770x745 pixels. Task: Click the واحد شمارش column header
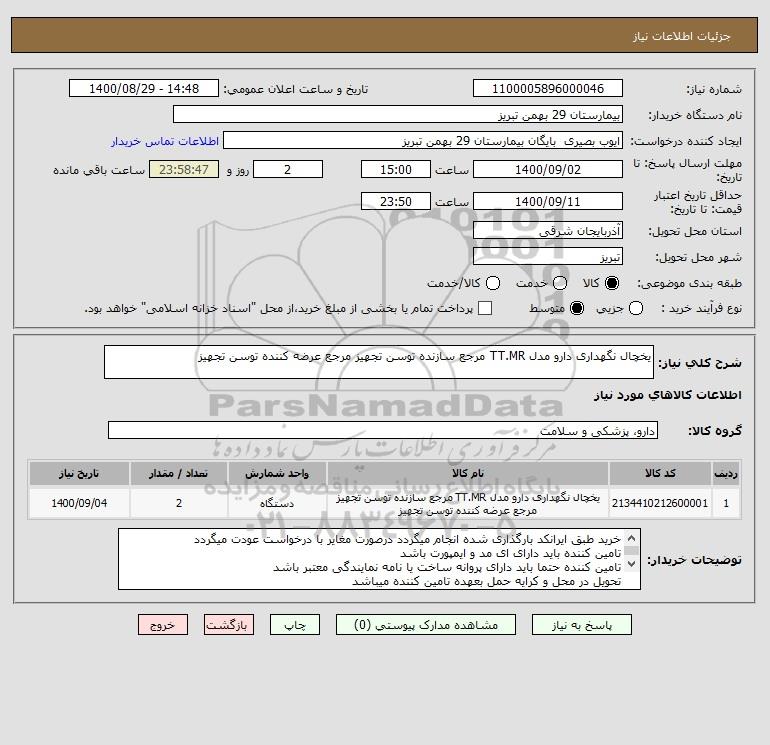277,473
